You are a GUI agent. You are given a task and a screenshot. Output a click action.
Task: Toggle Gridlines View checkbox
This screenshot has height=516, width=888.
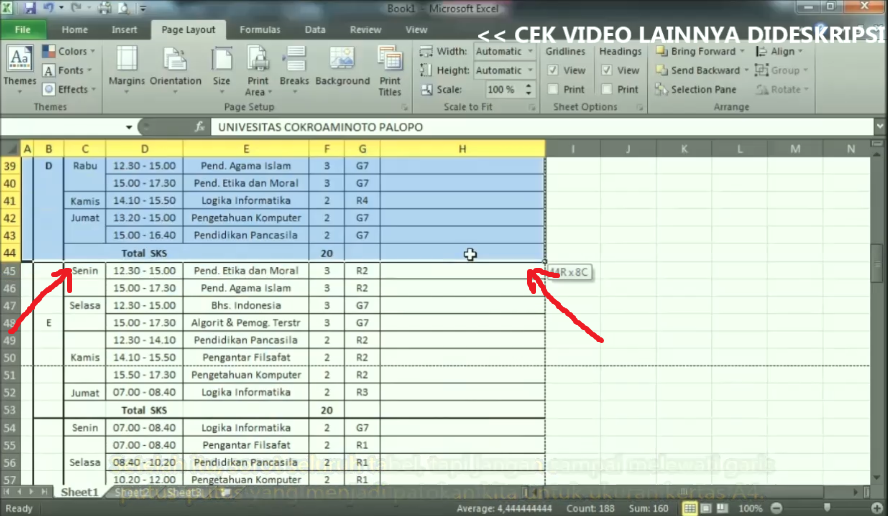tap(553, 70)
